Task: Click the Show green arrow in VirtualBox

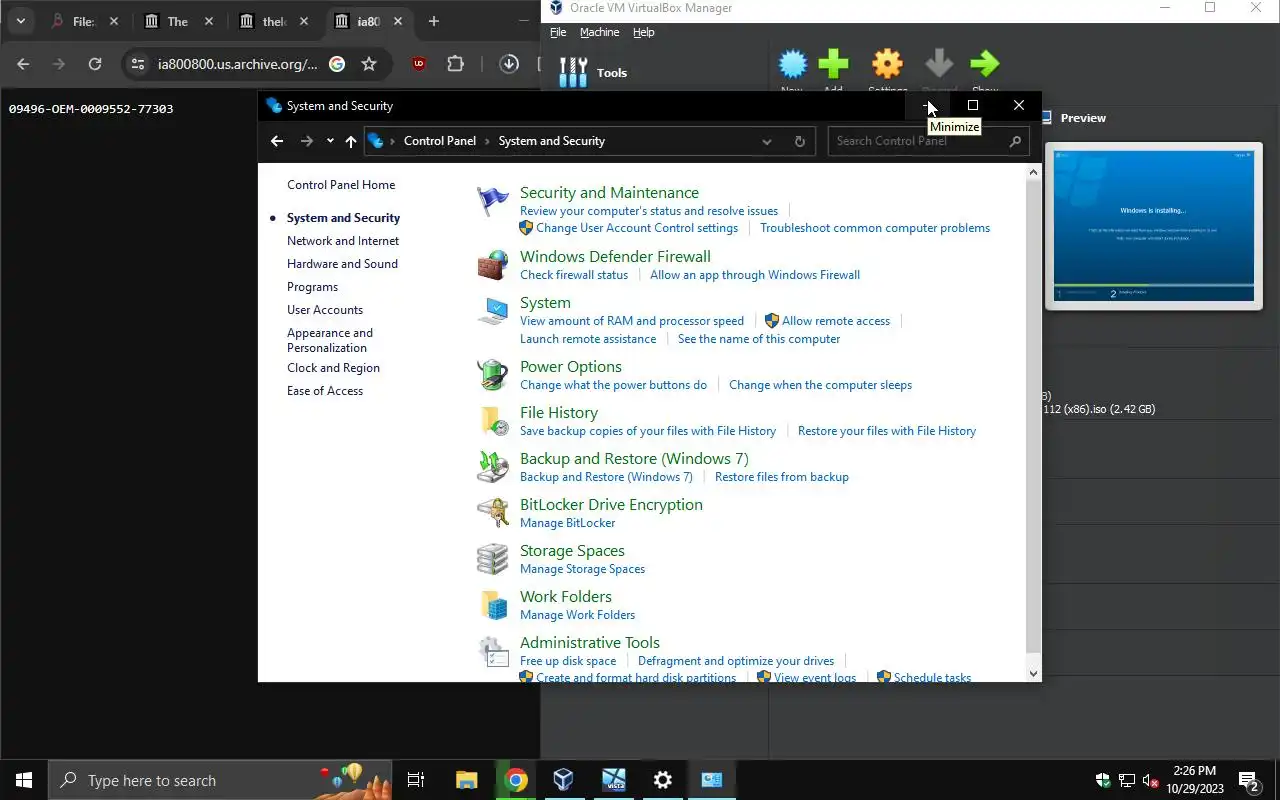Action: pyautogui.click(x=985, y=65)
